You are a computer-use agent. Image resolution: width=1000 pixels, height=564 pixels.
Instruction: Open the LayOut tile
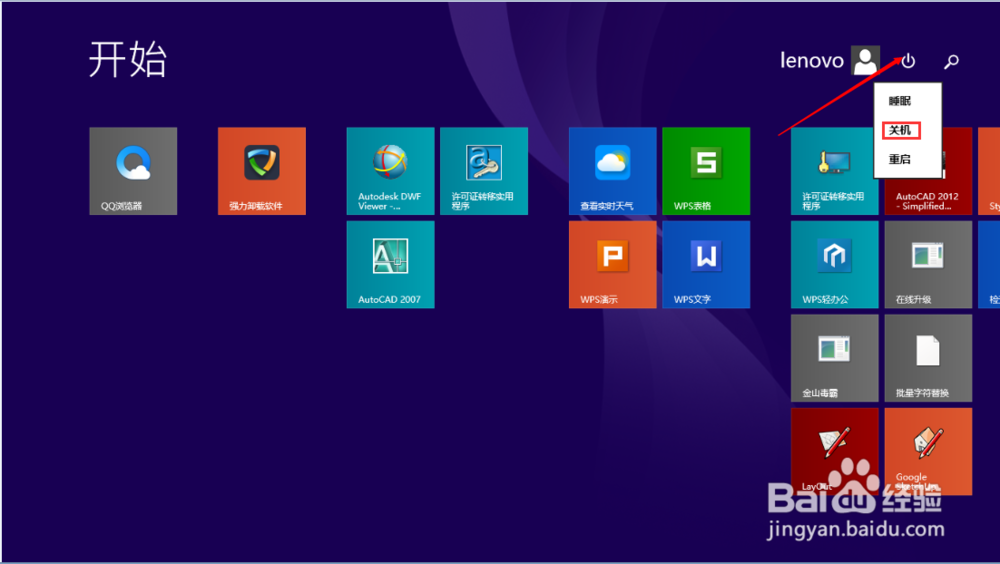[x=835, y=452]
